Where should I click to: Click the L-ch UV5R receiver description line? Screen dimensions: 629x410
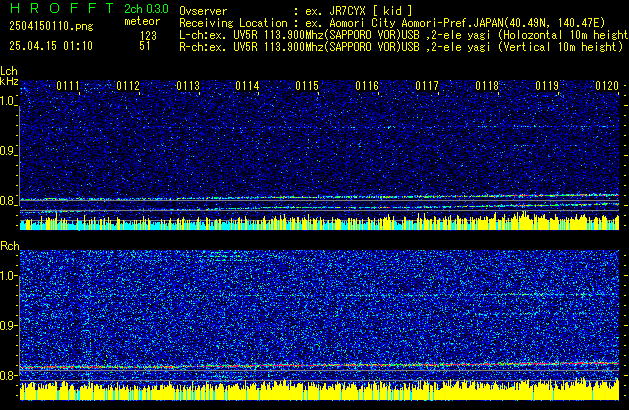(x=404, y=35)
